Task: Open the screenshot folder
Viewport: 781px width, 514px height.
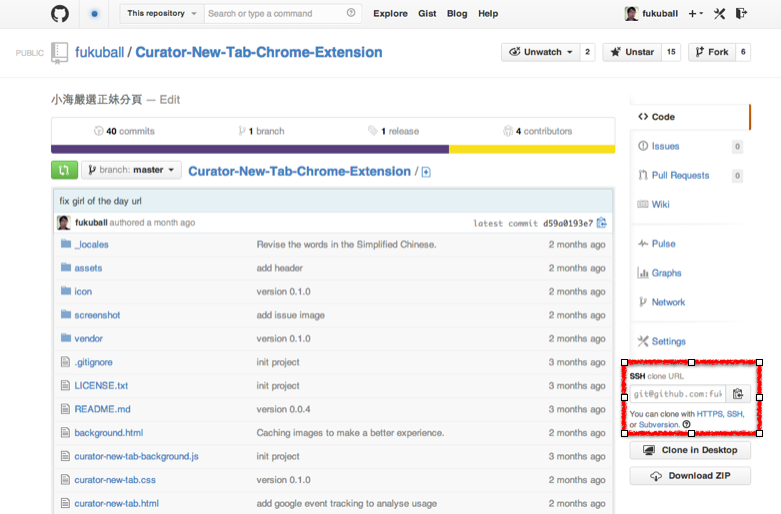Action: [x=97, y=315]
